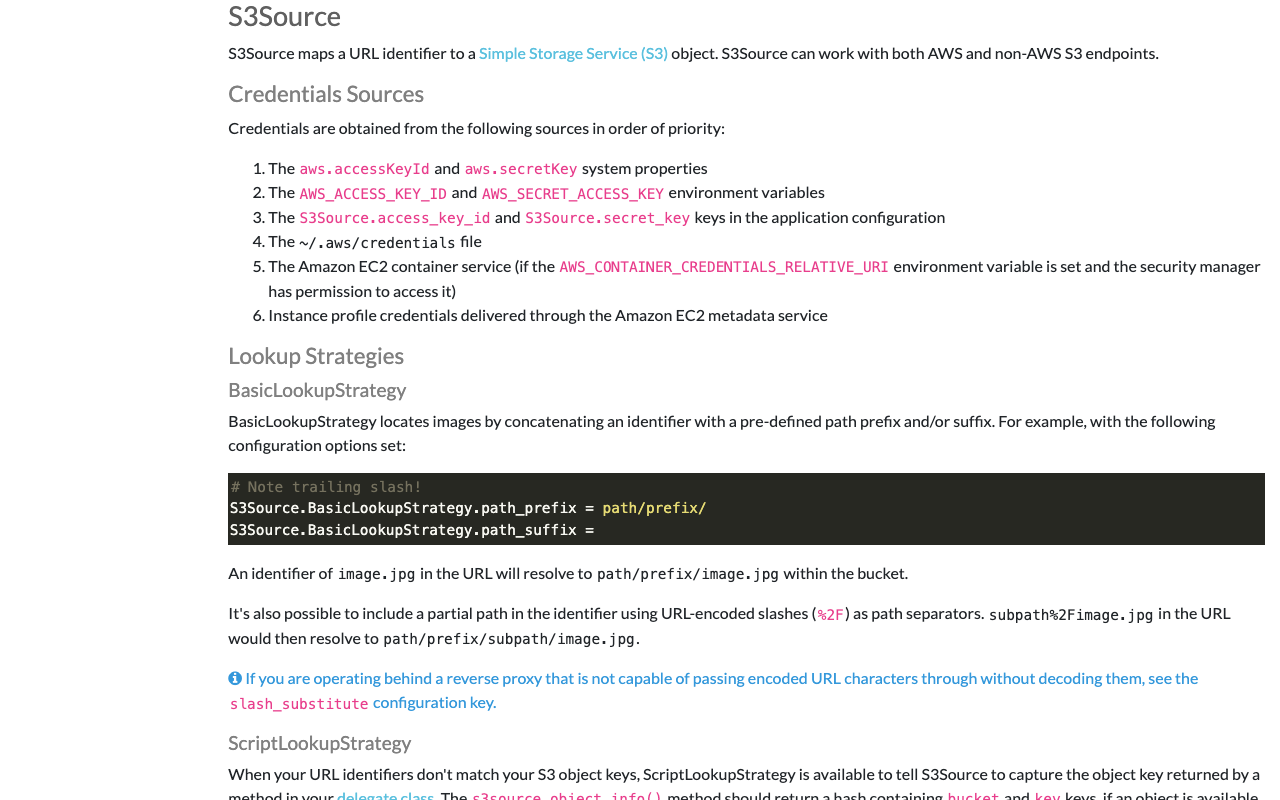The image size is (1280, 800).
Task: Open the Simple Storage Service (S3) link
Action: 573,53
